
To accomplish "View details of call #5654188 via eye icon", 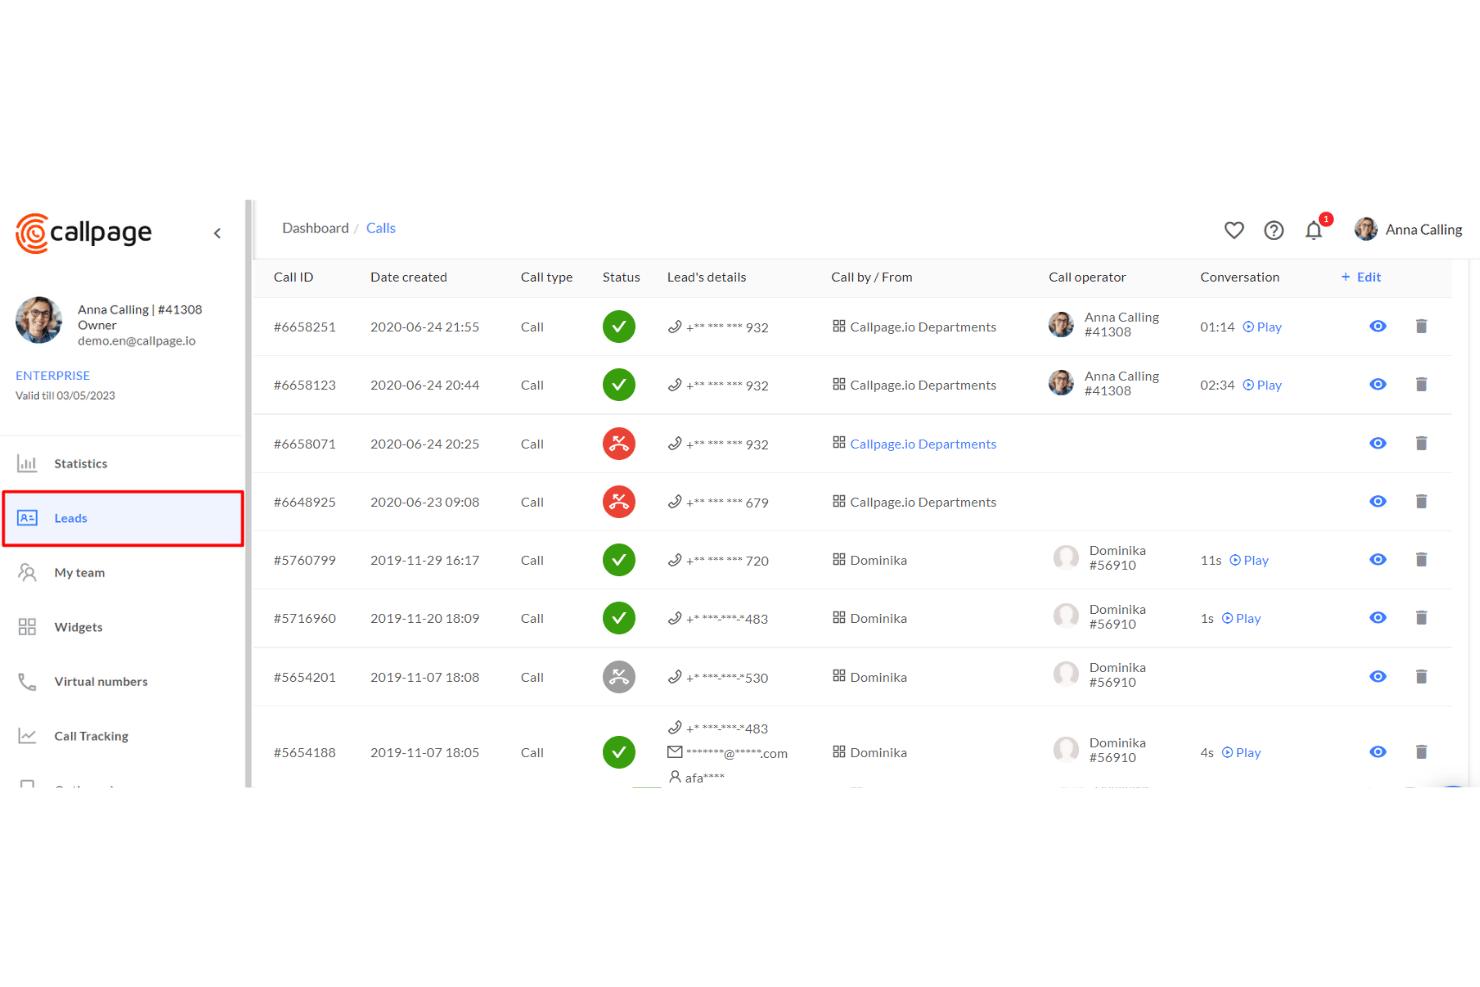I will (1378, 752).
